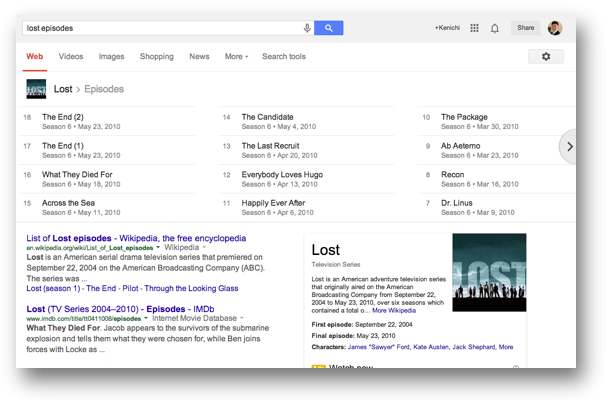Expand the Internet Movie Database dropdown arrow
This screenshot has height=400, width=606.
(242, 318)
